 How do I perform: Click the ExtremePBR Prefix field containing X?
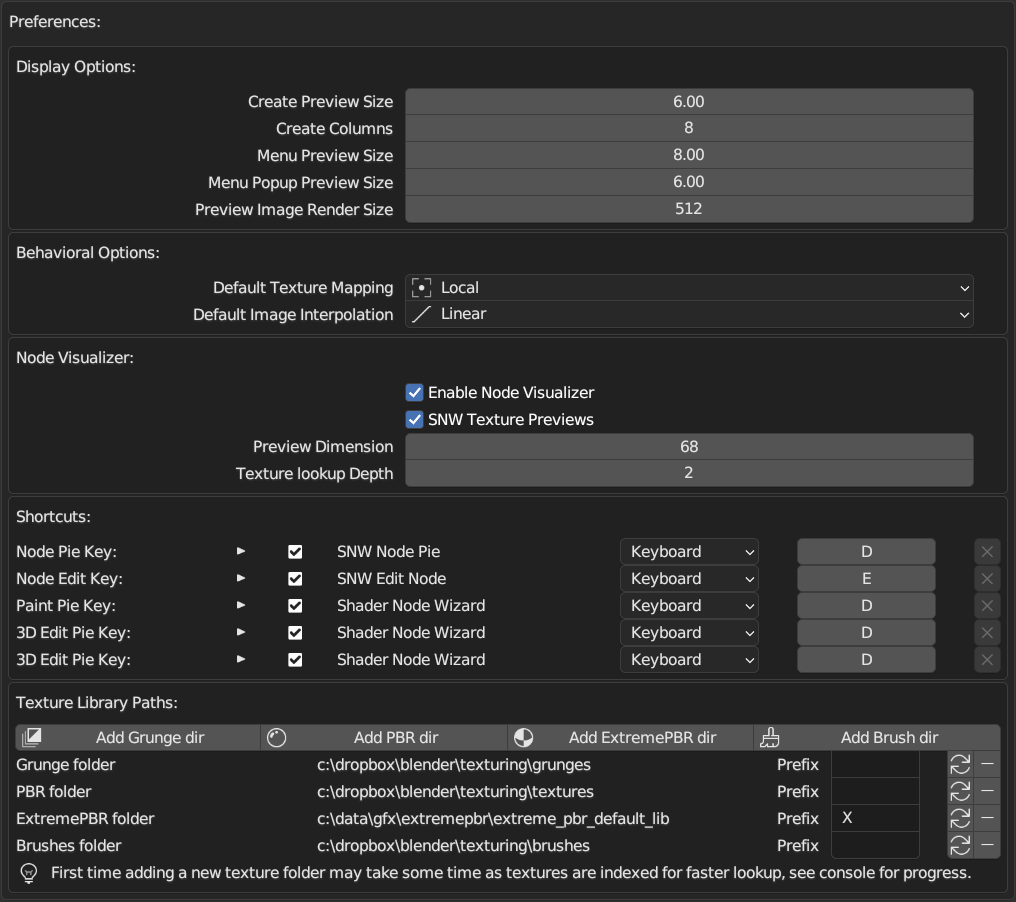tap(875, 818)
